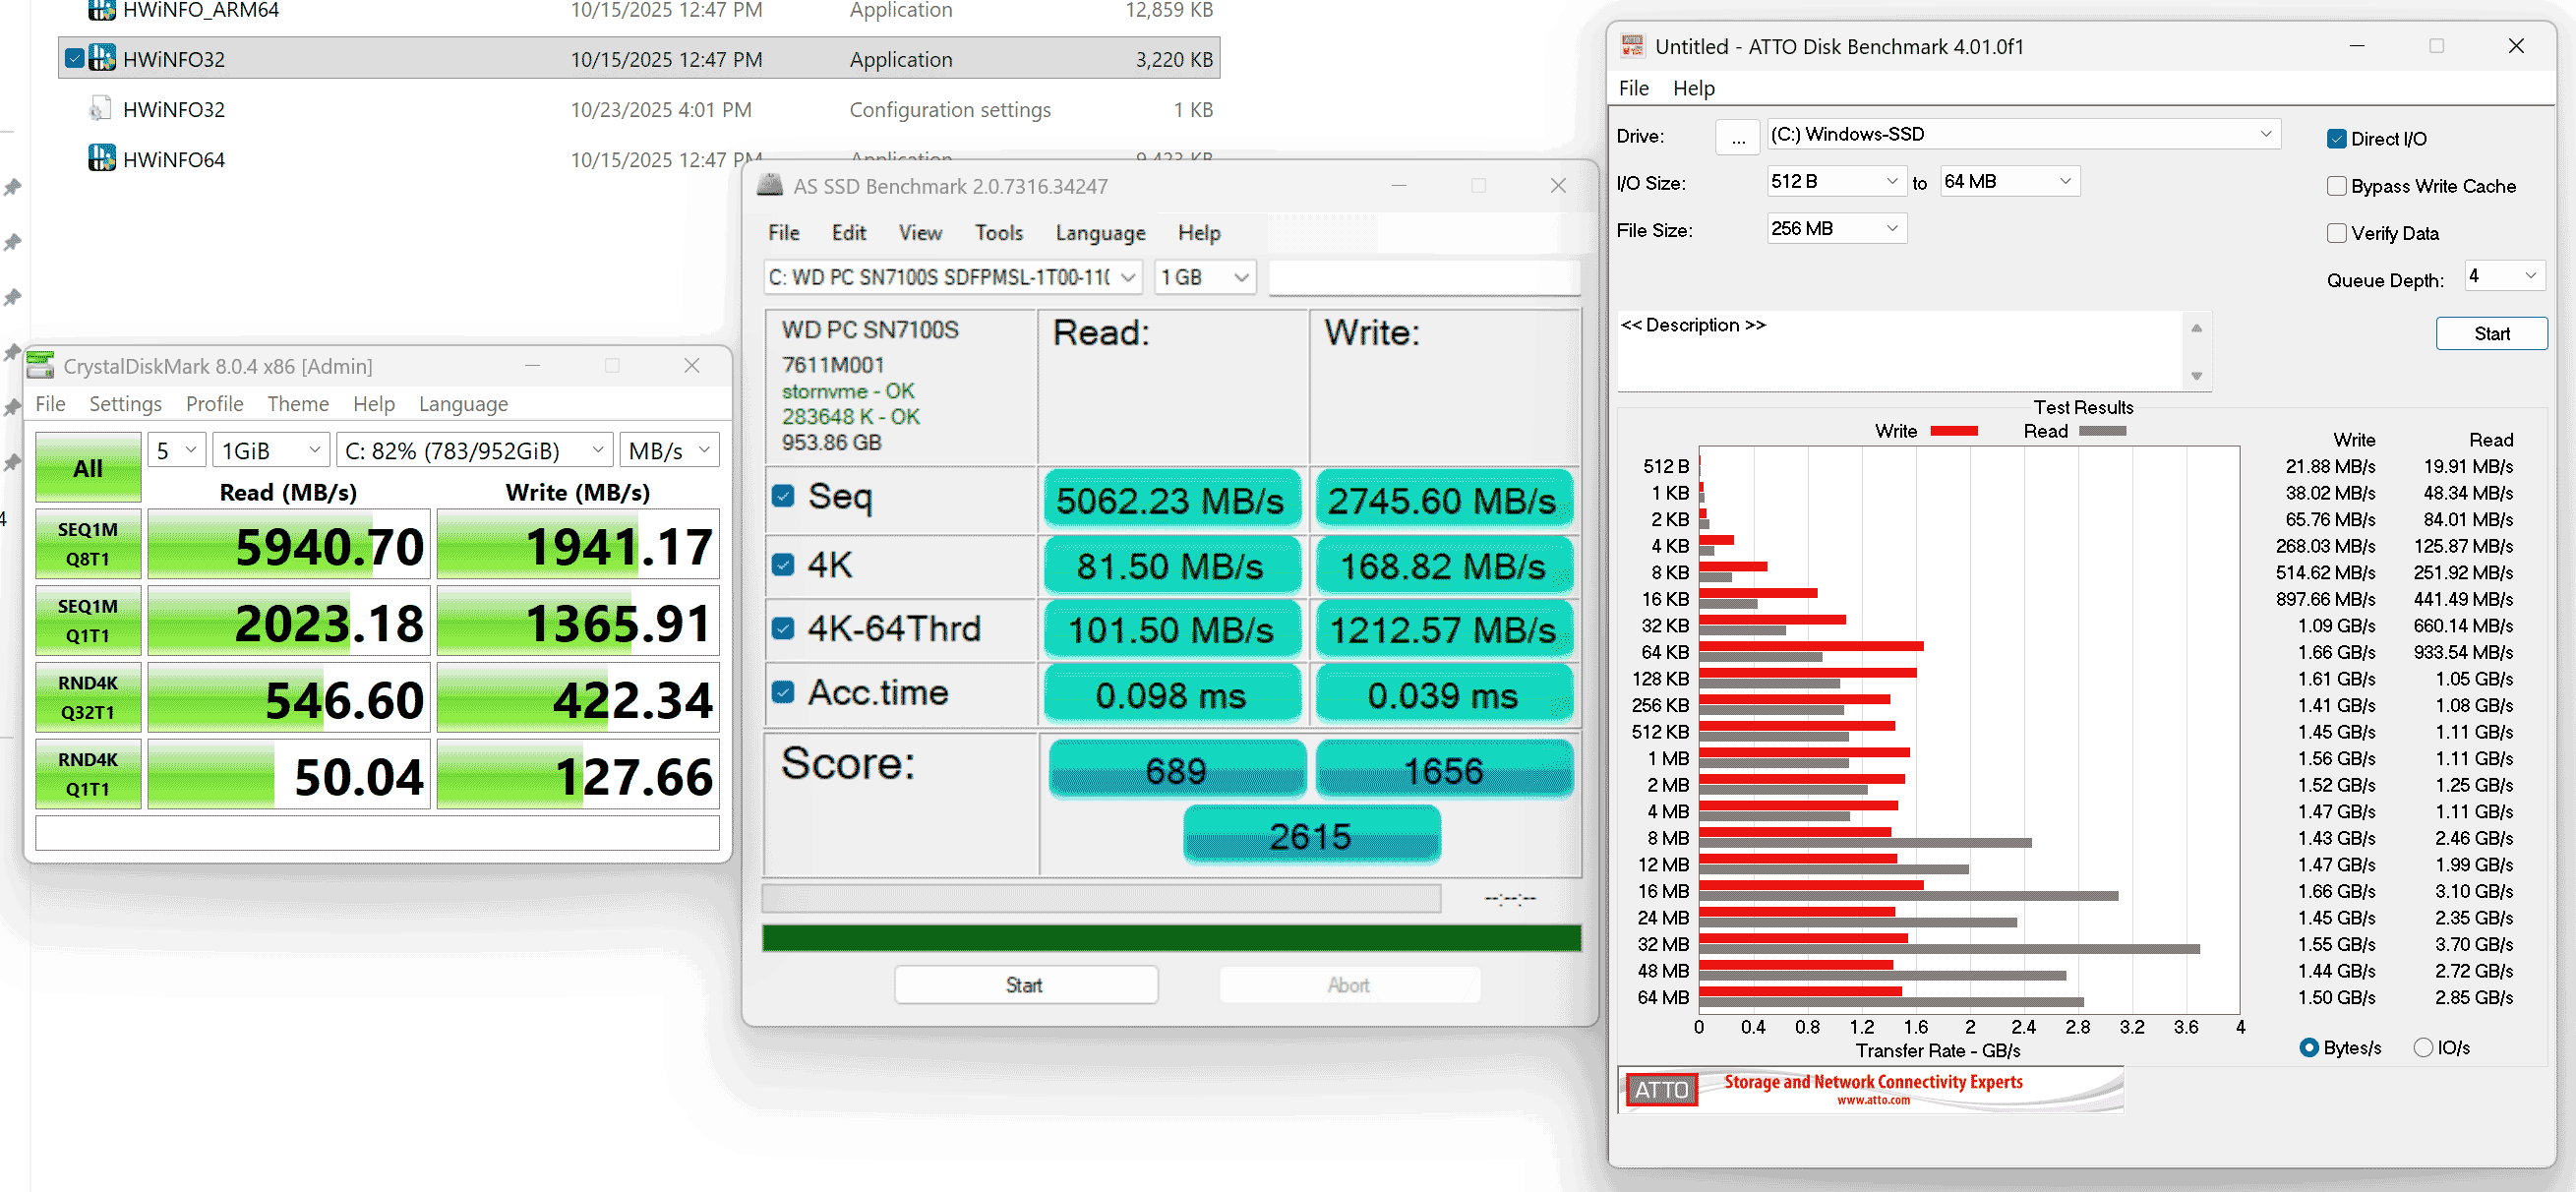Click the Description text field

click(x=1900, y=350)
